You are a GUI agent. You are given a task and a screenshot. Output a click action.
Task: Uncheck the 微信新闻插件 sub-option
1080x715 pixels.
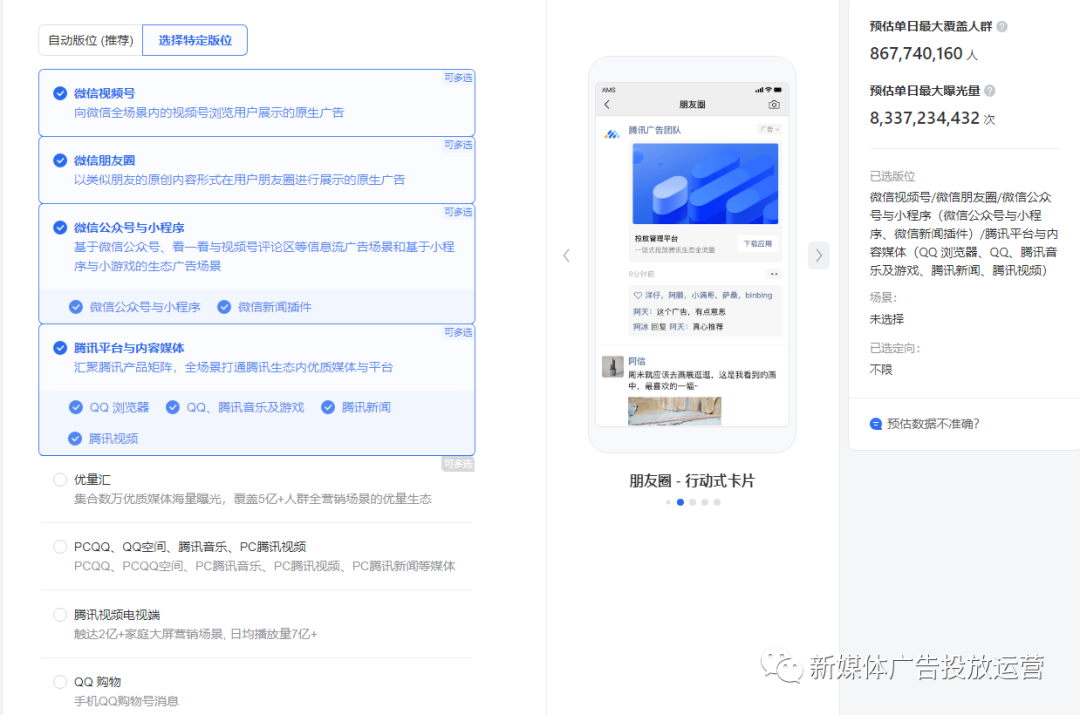tap(224, 307)
